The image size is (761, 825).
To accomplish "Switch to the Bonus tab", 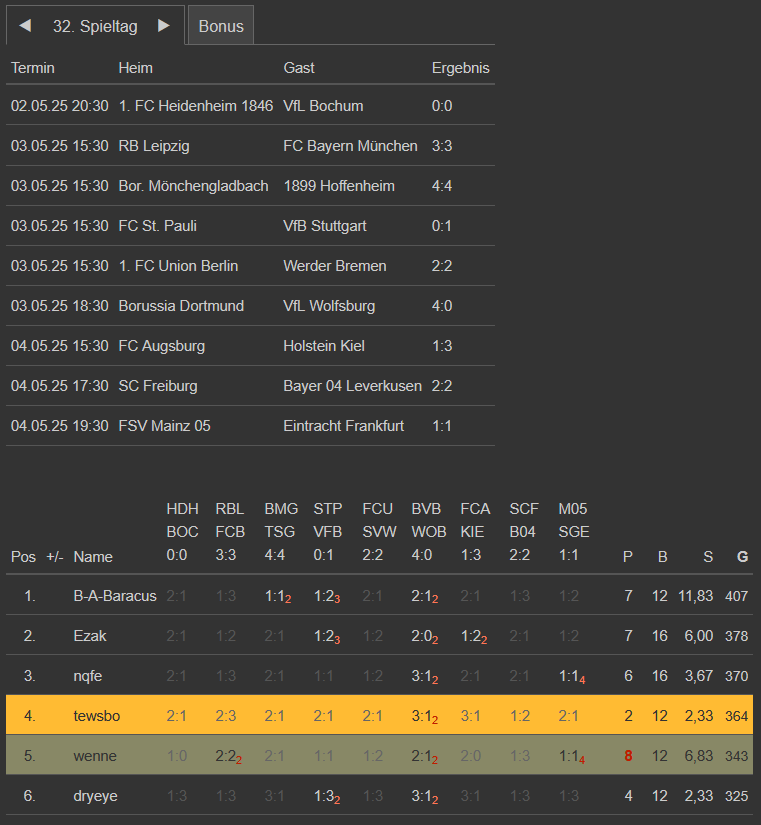I will point(221,26).
